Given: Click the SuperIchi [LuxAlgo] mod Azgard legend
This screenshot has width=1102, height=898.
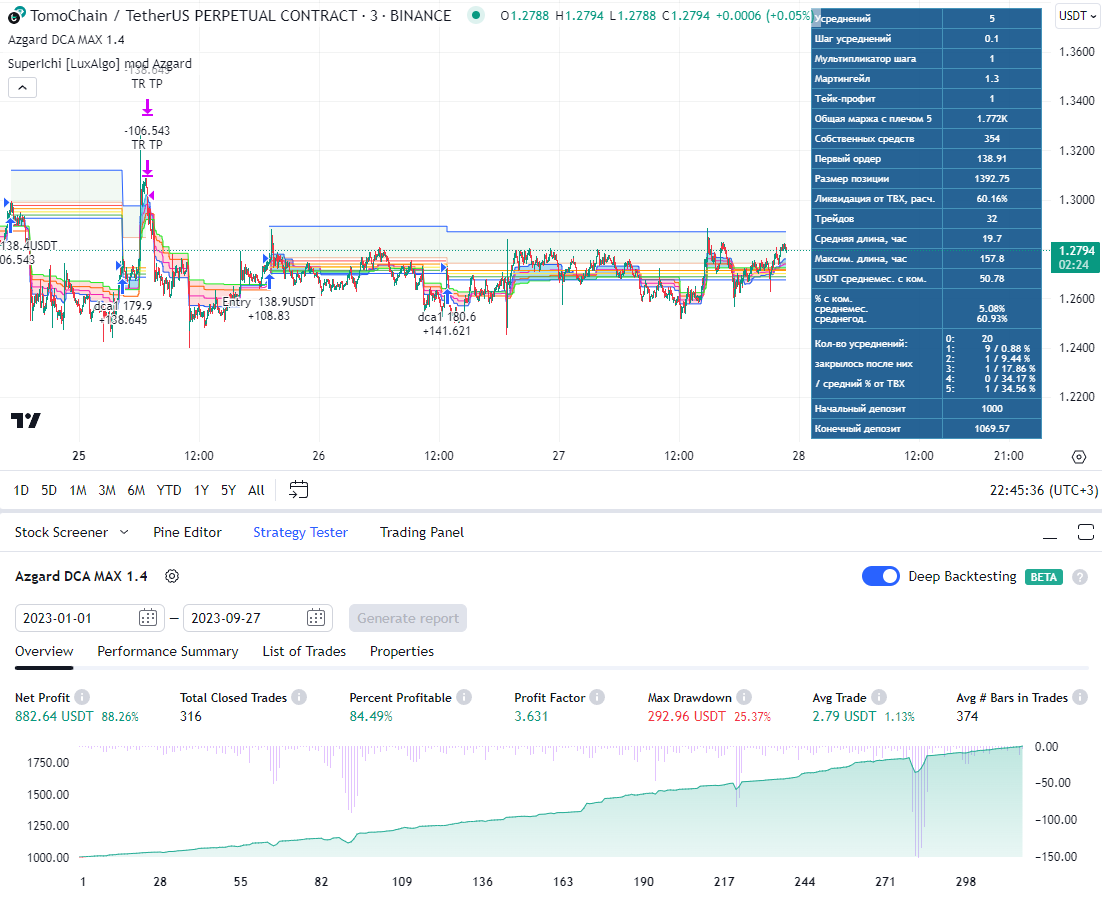Looking at the screenshot, I should point(99,63).
